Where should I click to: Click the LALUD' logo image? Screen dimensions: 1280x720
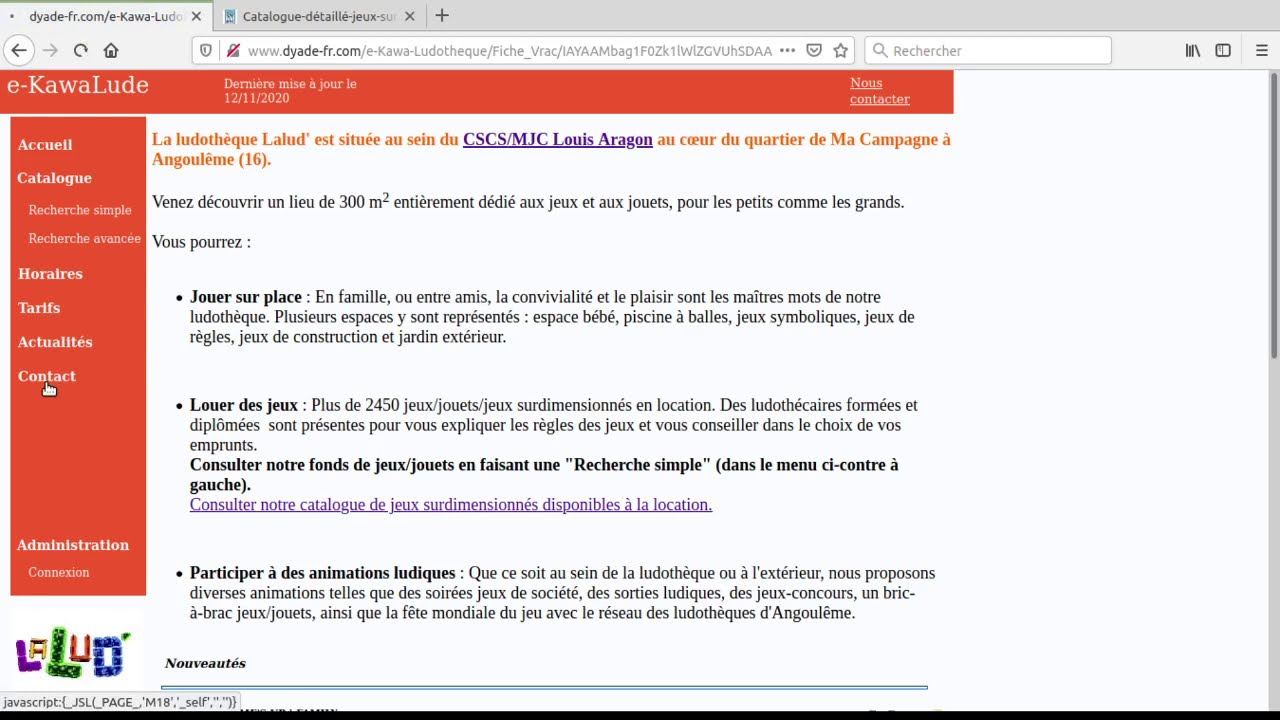74,653
